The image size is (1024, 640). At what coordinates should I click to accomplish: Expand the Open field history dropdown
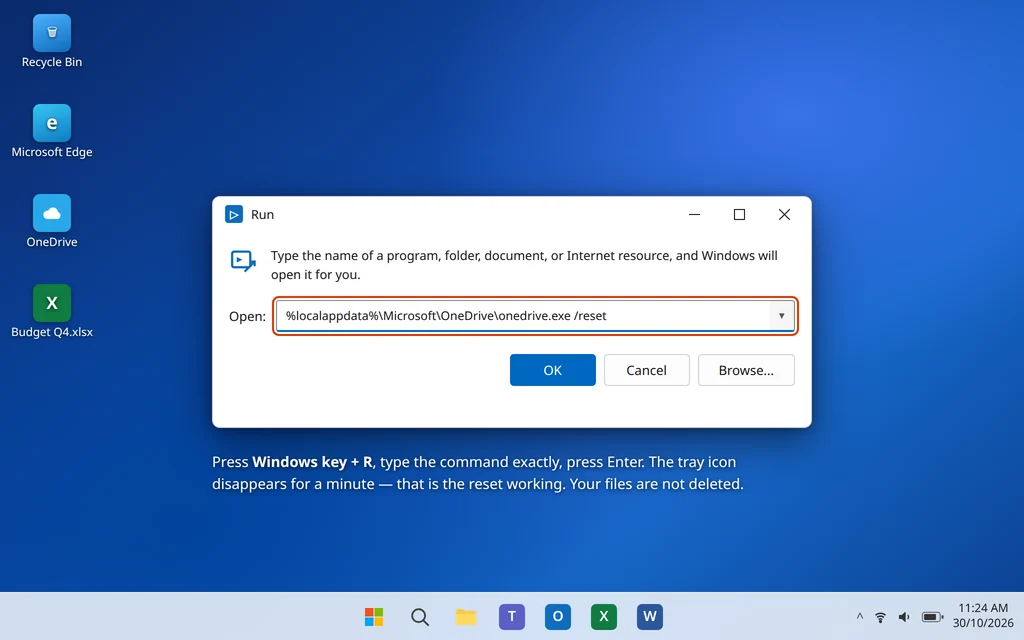(x=781, y=315)
